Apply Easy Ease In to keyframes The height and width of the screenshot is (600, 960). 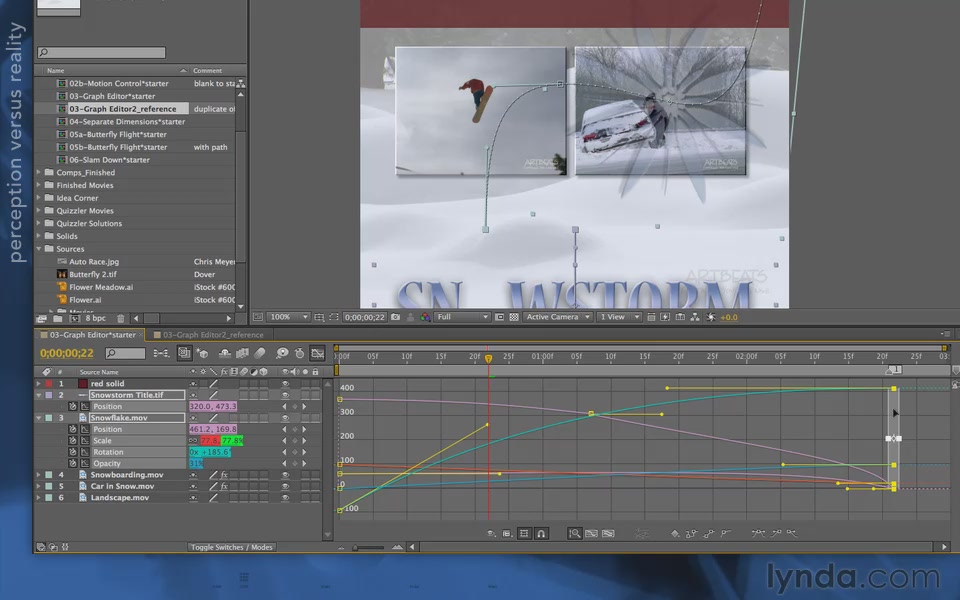[776, 534]
